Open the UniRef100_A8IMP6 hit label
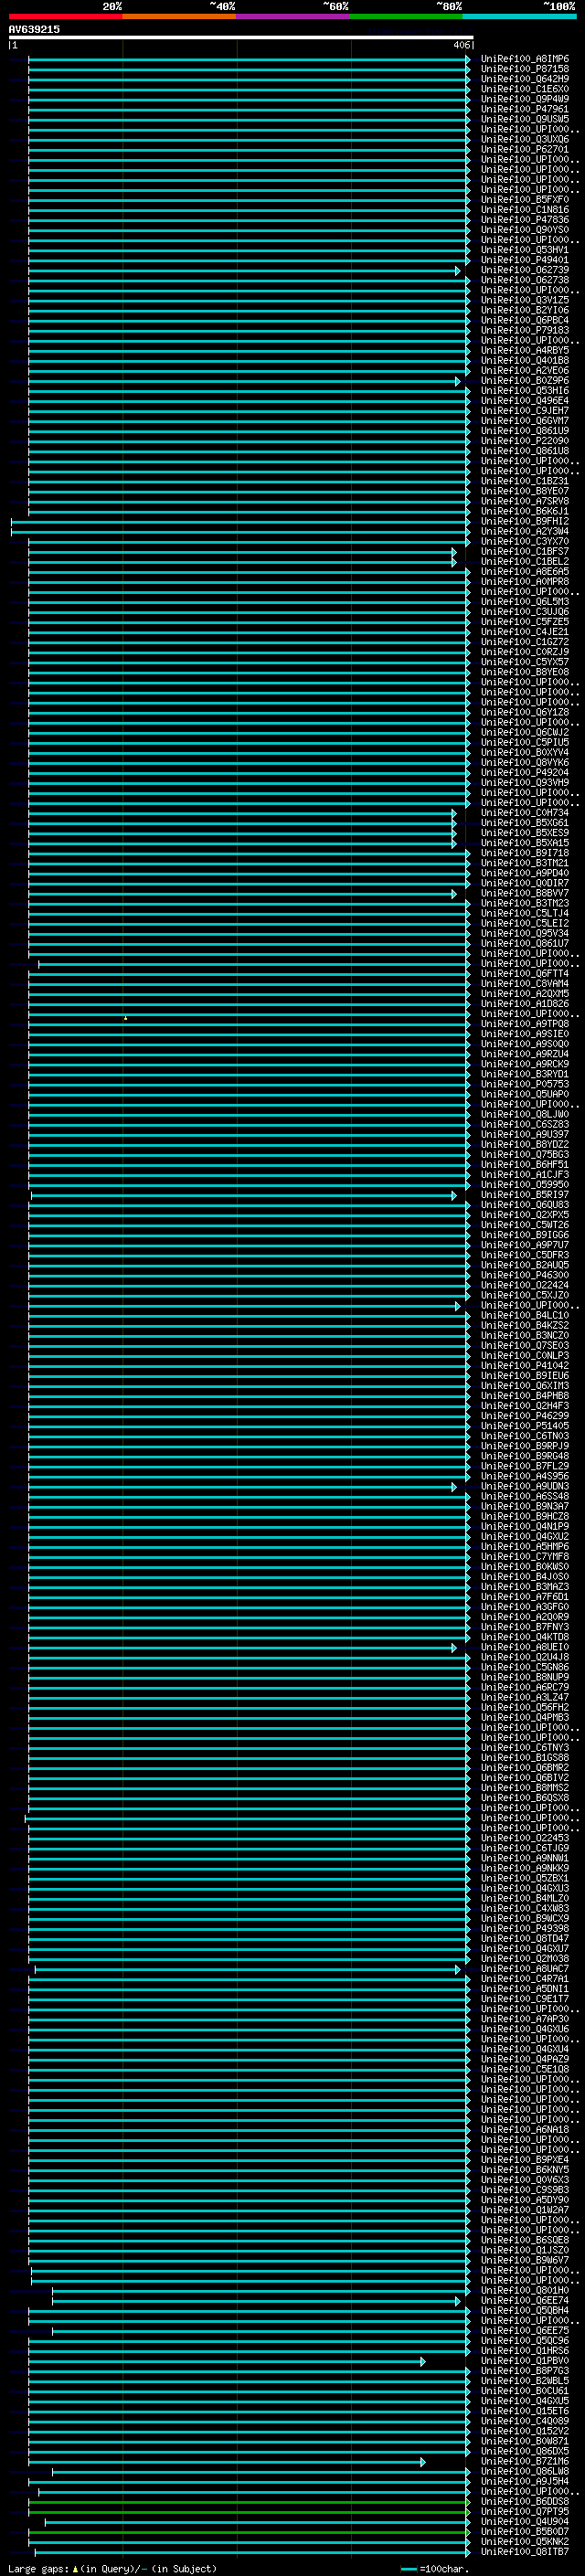585x2576 pixels. tap(524, 59)
